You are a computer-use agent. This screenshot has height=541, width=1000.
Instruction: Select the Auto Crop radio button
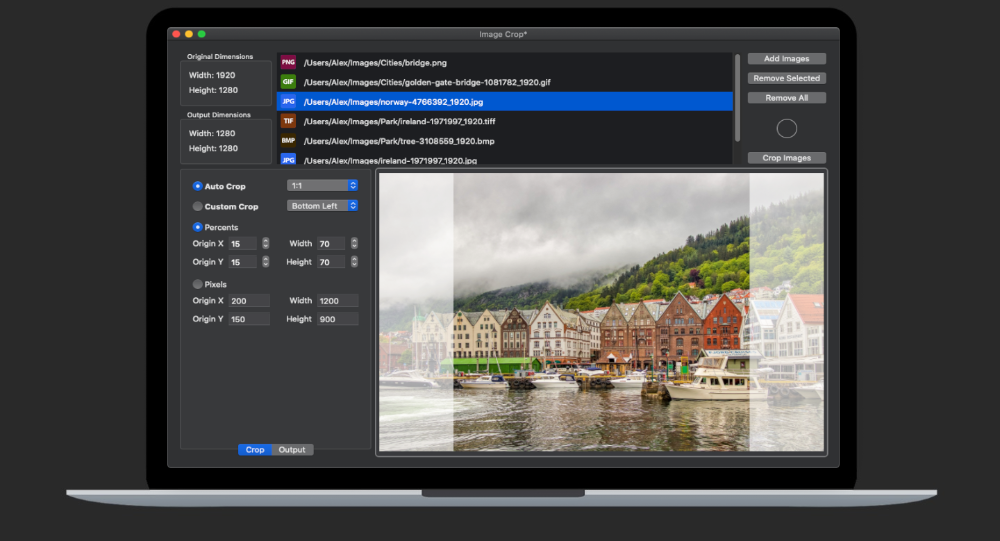click(x=198, y=186)
